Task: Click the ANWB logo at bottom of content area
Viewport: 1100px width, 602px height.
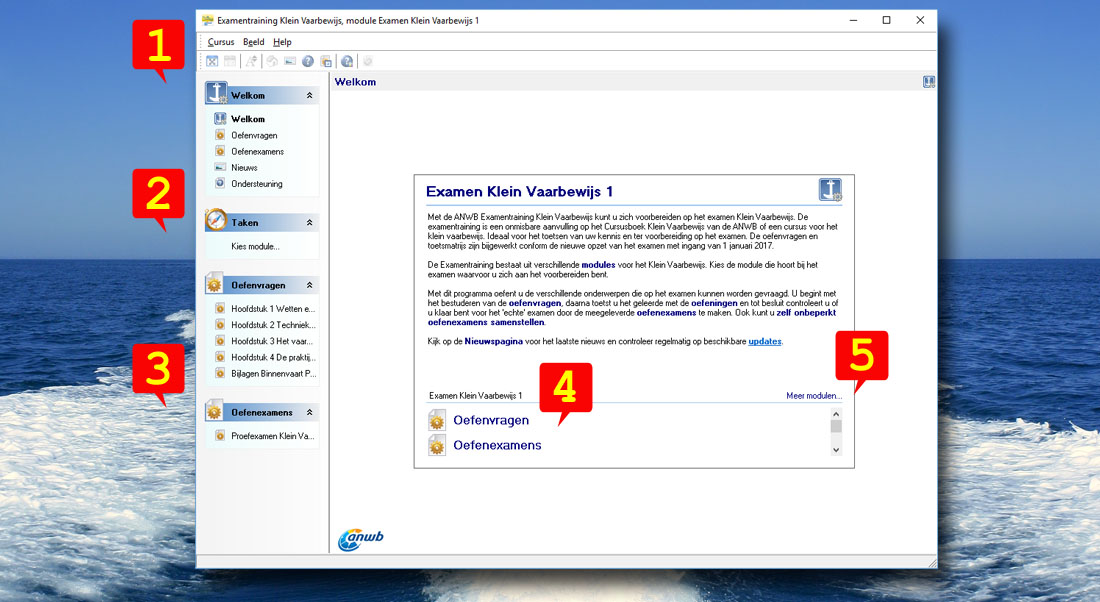Action: pos(361,539)
